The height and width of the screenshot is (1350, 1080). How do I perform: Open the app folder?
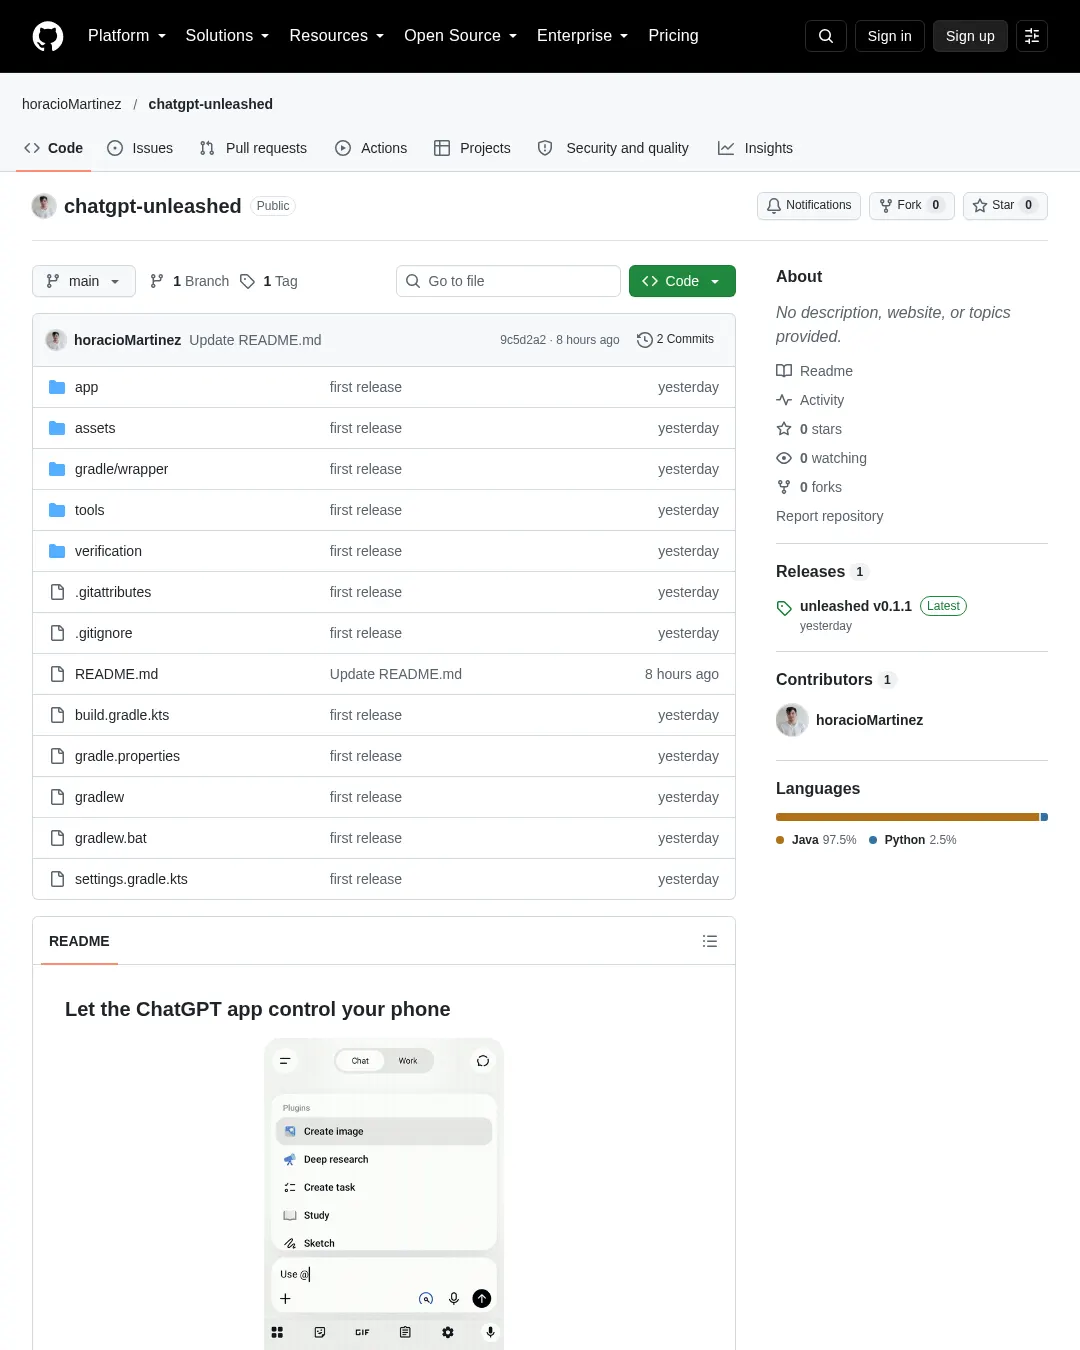pos(86,387)
